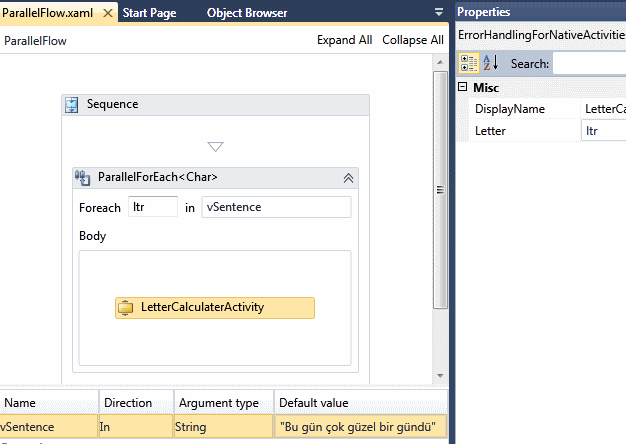626x444 pixels.
Task: Open the Argument type String dropdown
Action: point(223,427)
